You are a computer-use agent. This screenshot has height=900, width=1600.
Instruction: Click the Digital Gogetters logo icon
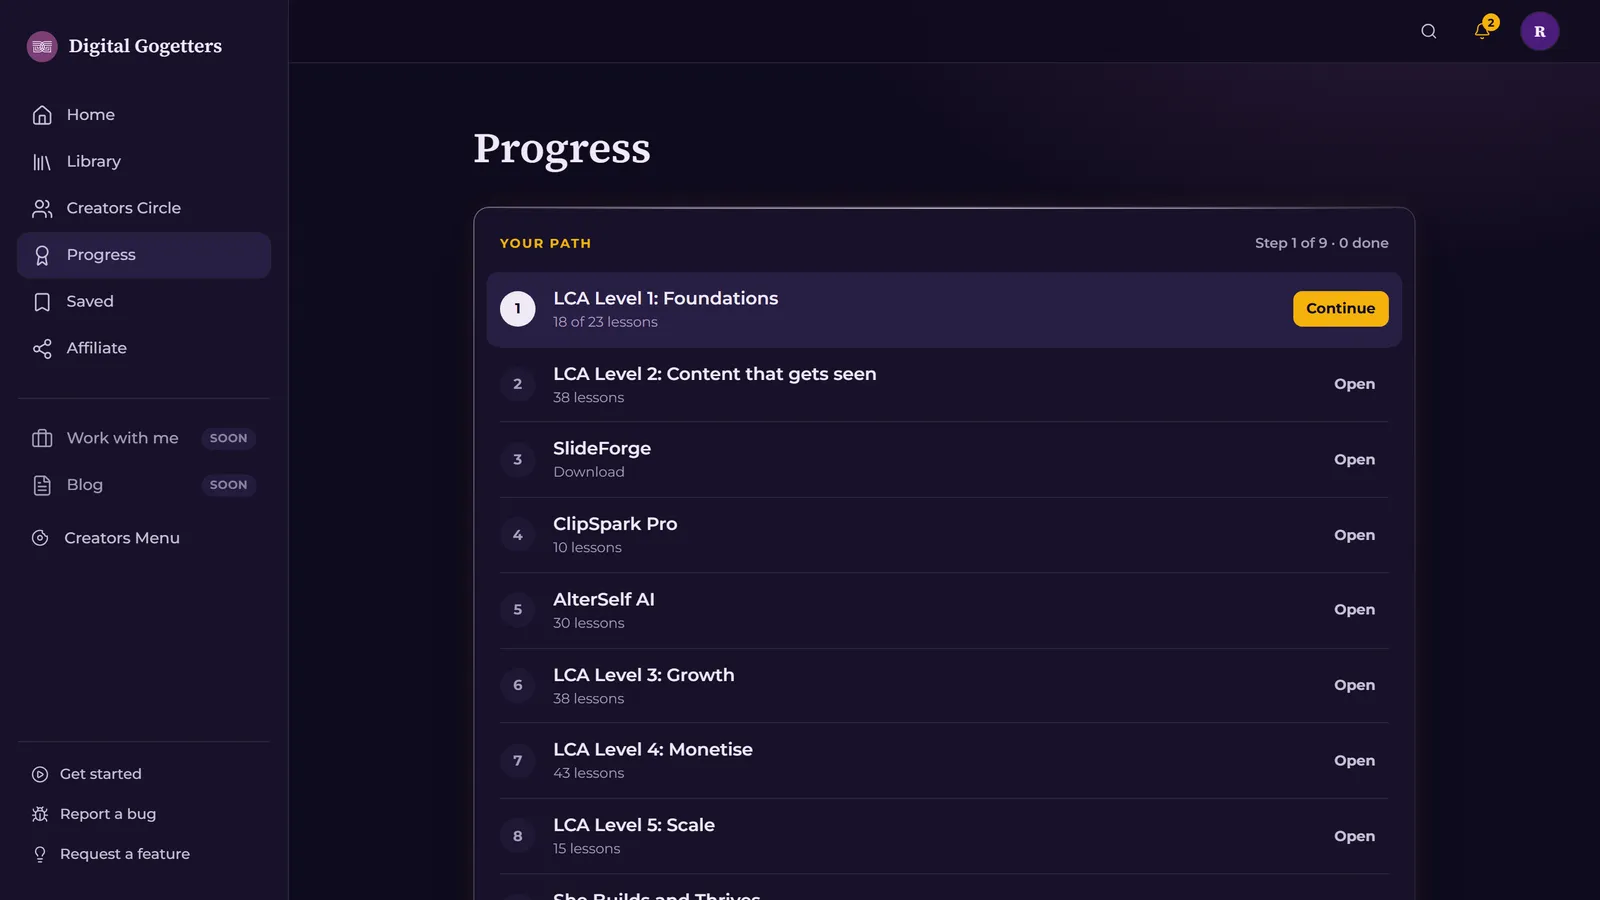click(x=42, y=46)
